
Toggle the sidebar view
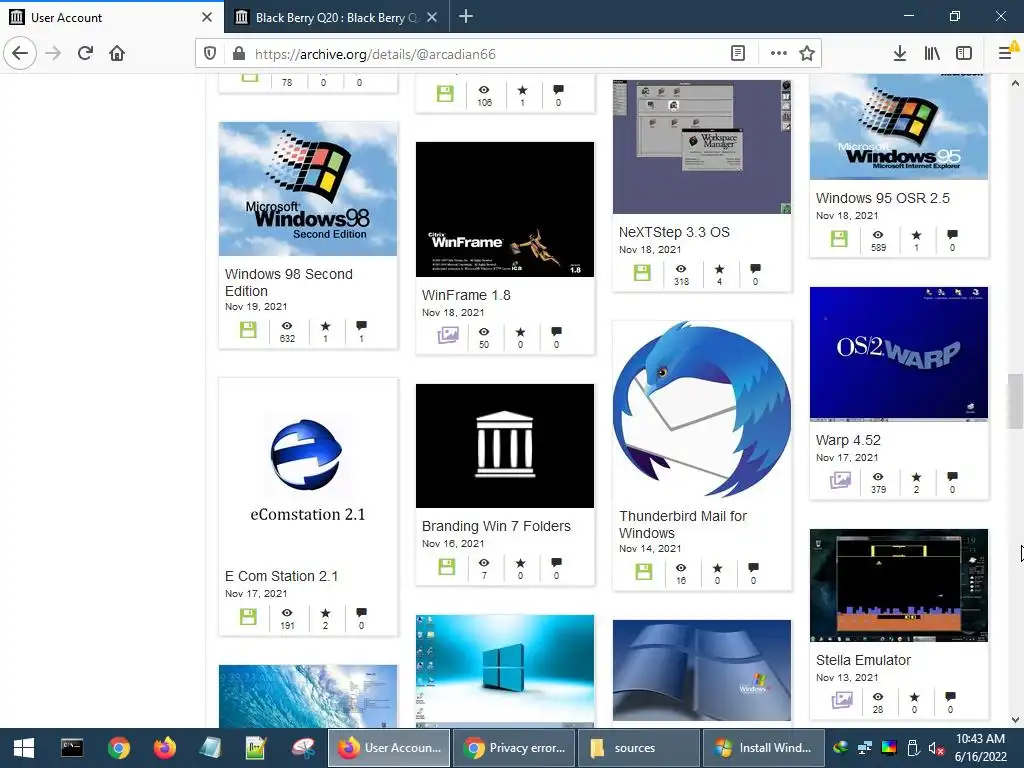(x=964, y=54)
